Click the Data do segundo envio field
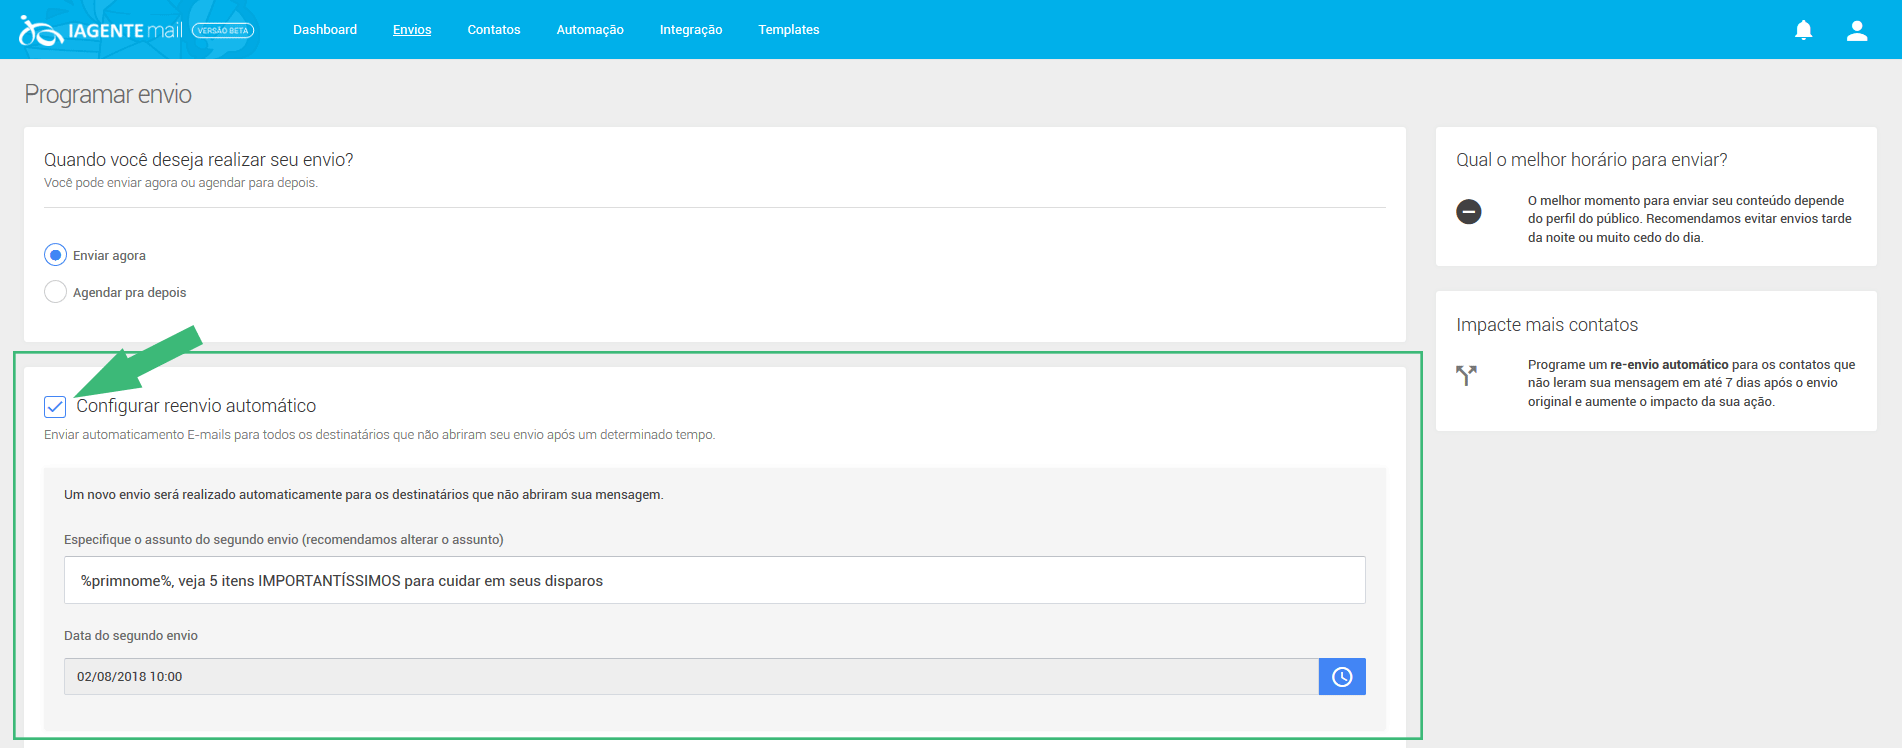Viewport: 1902px width, 748px height. (x=690, y=677)
